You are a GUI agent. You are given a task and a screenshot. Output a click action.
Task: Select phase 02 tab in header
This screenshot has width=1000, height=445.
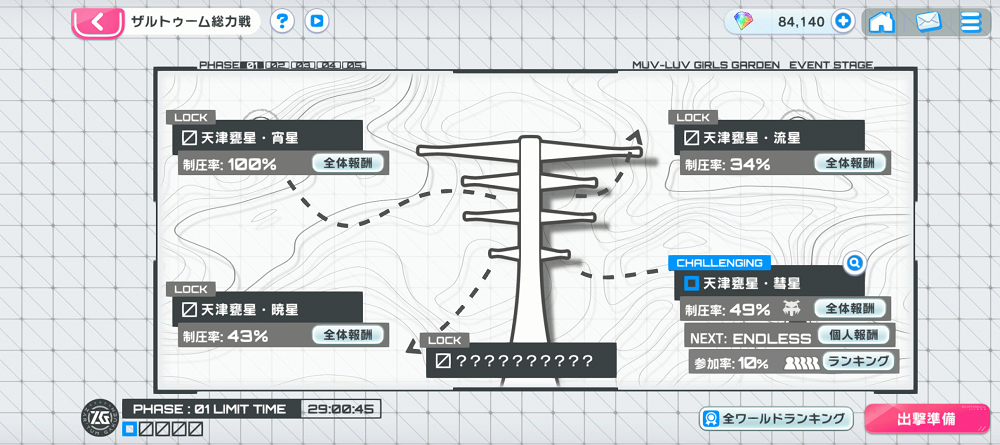coord(277,65)
